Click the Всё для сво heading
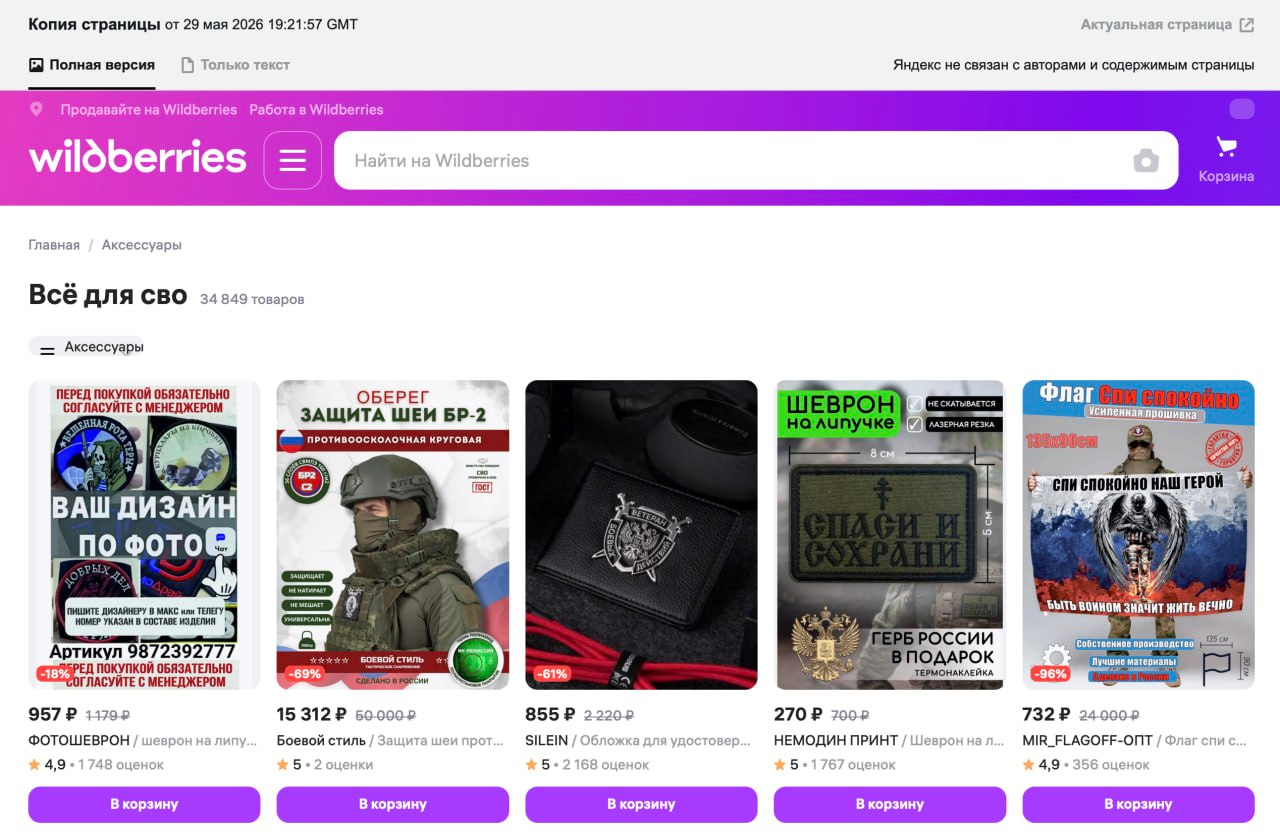This screenshot has height=836, width=1280. click(x=108, y=295)
